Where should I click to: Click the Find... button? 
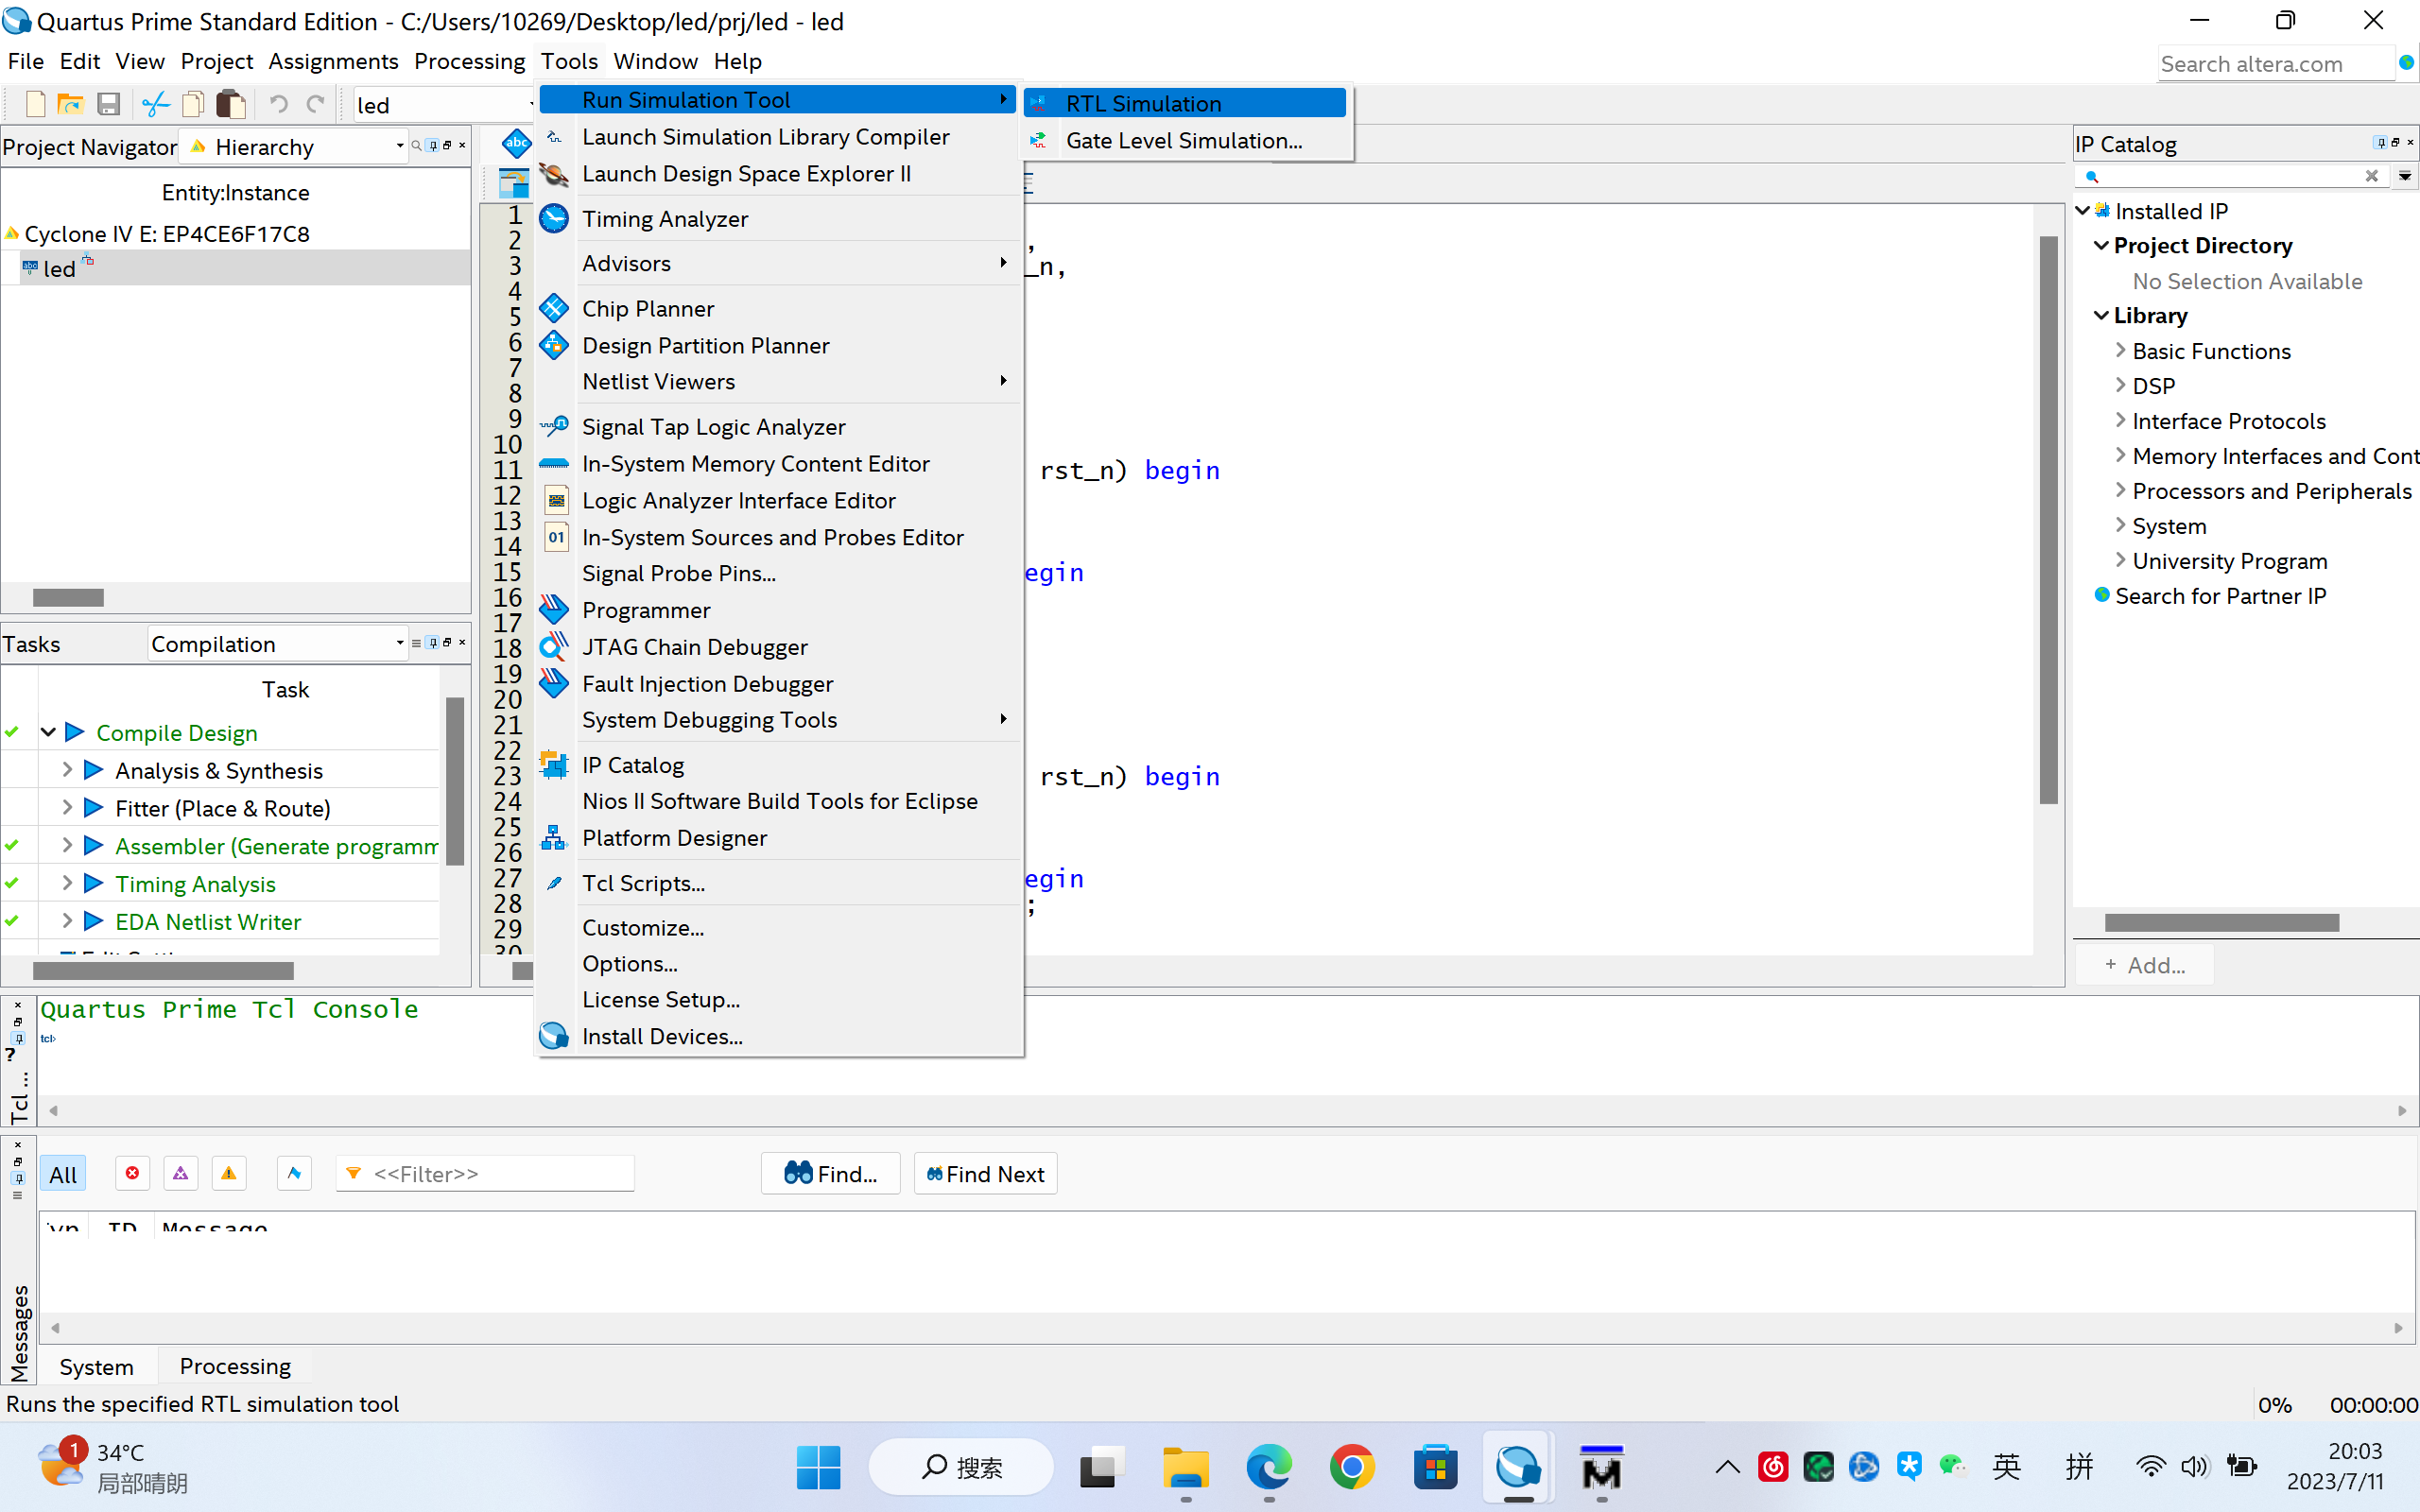point(830,1173)
